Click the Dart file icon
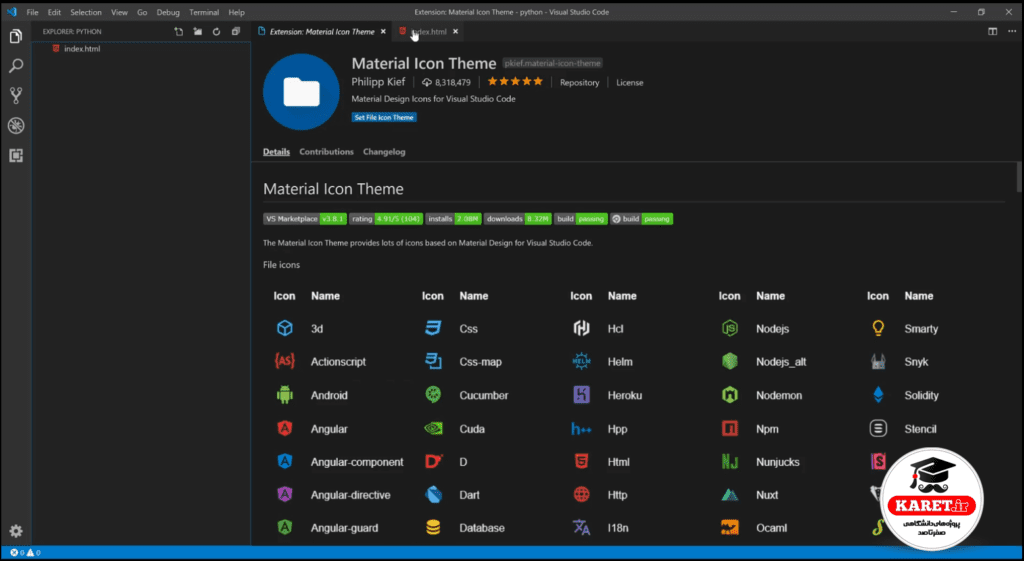This screenshot has height=561, width=1024. pyautogui.click(x=433, y=494)
